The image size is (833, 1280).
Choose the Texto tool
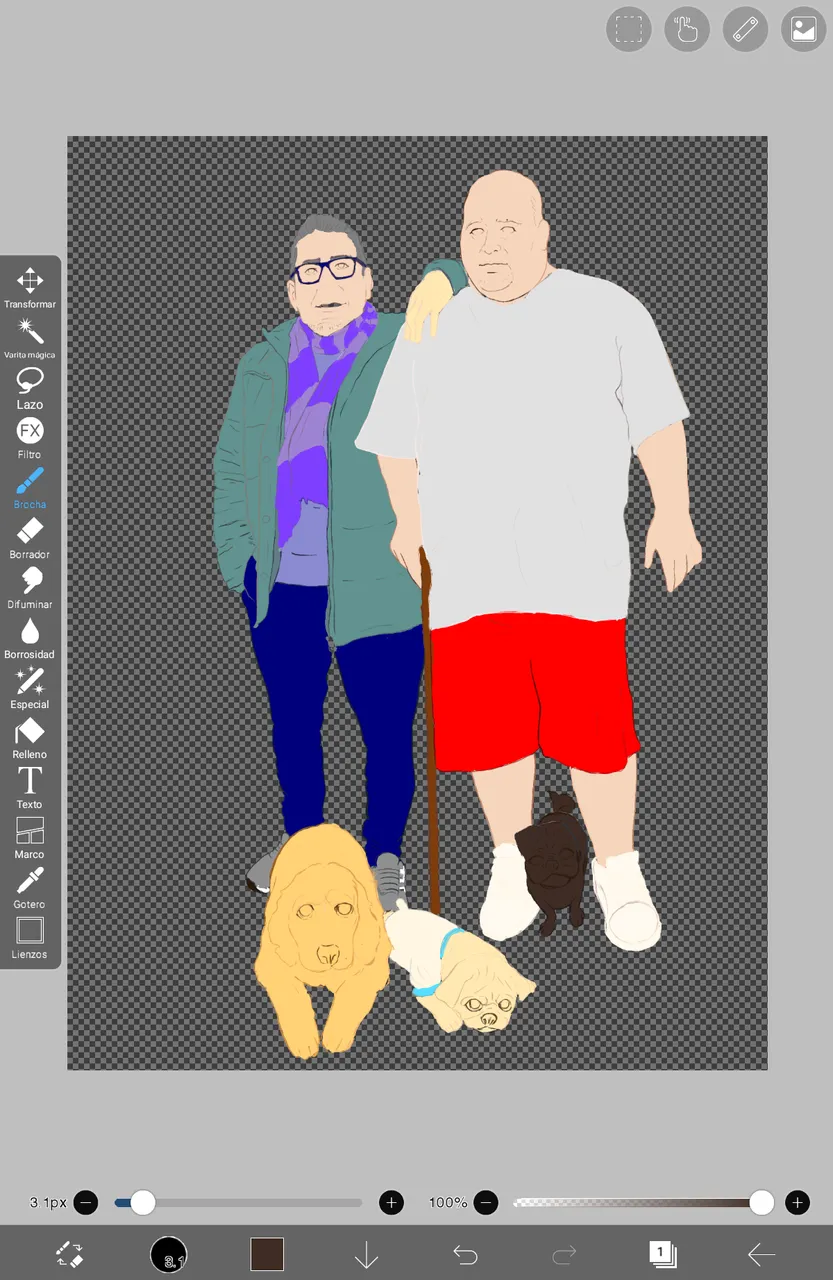point(30,787)
